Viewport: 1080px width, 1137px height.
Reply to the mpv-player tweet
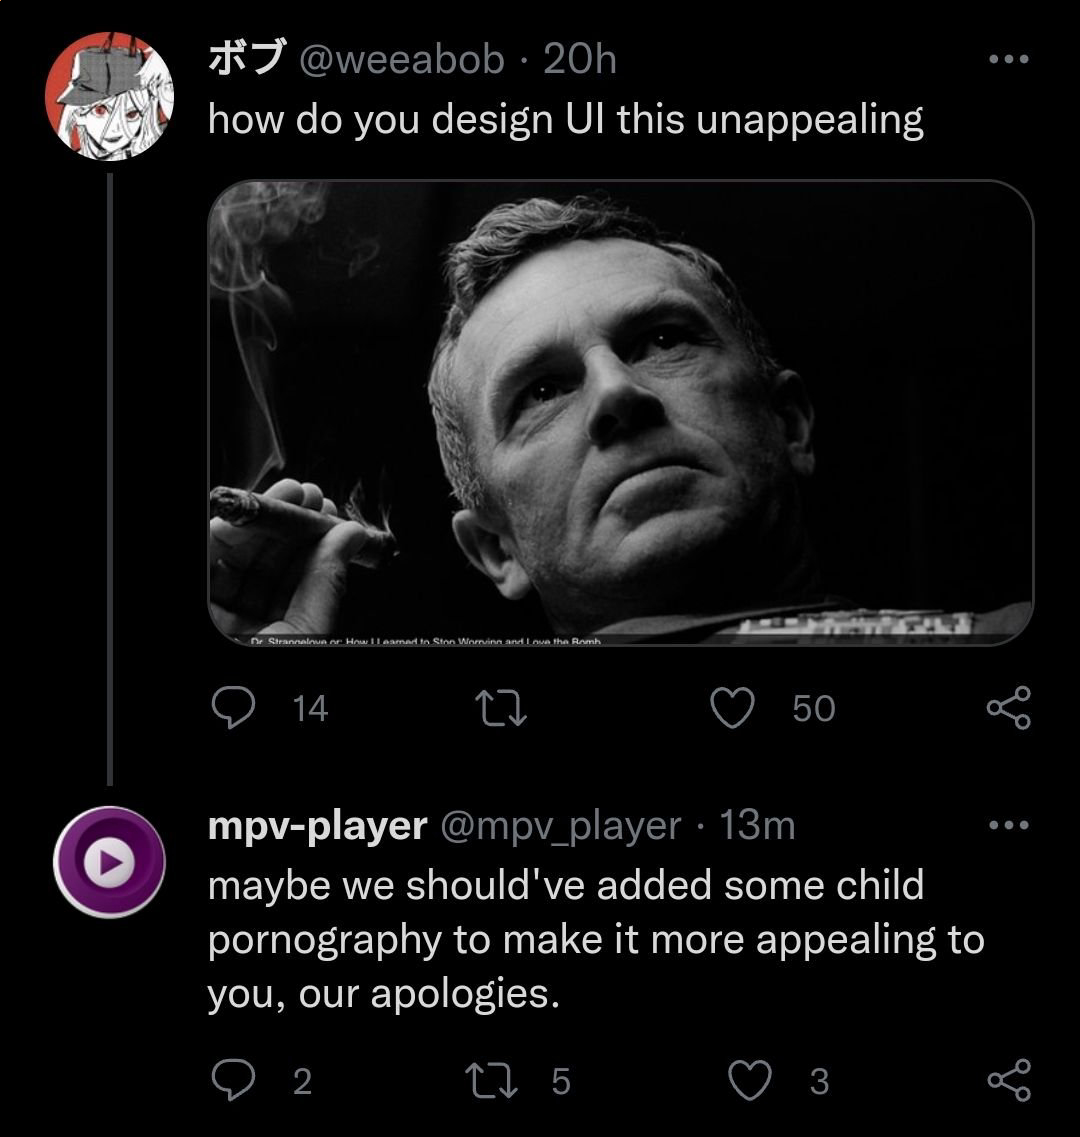233,1081
